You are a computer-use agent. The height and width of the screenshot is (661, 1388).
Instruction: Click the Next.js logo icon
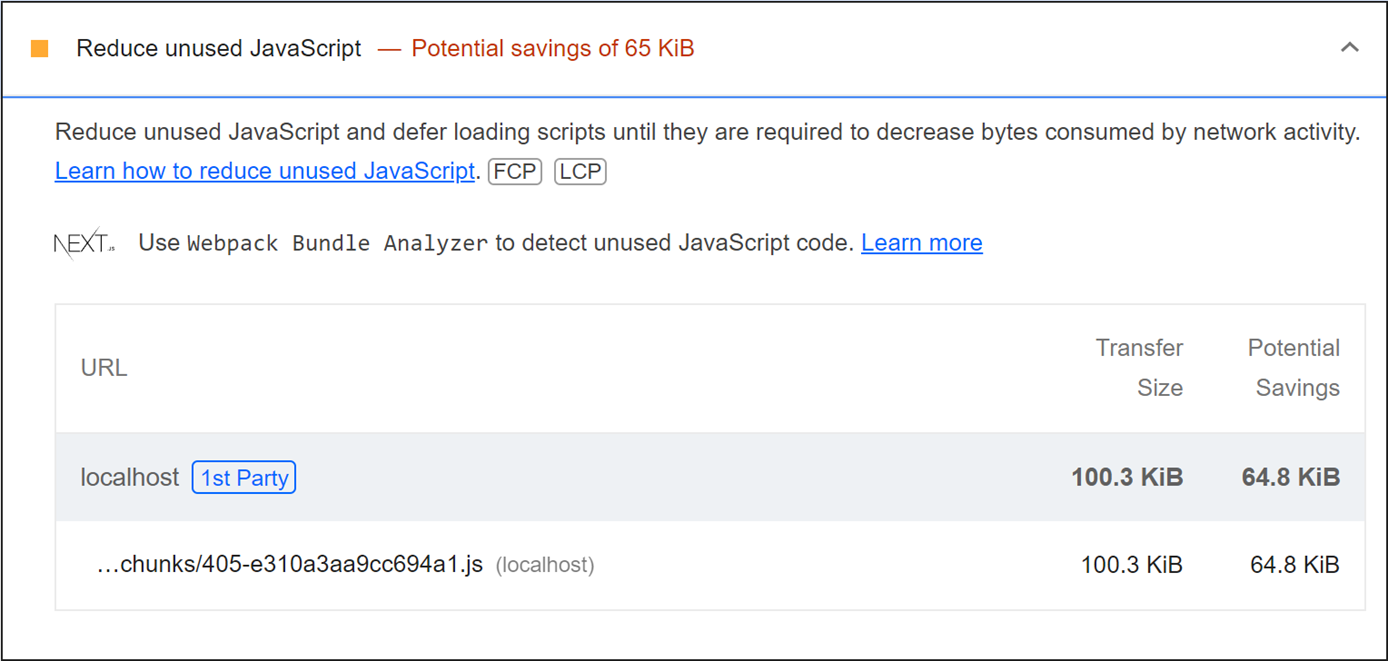pyautogui.click(x=84, y=244)
